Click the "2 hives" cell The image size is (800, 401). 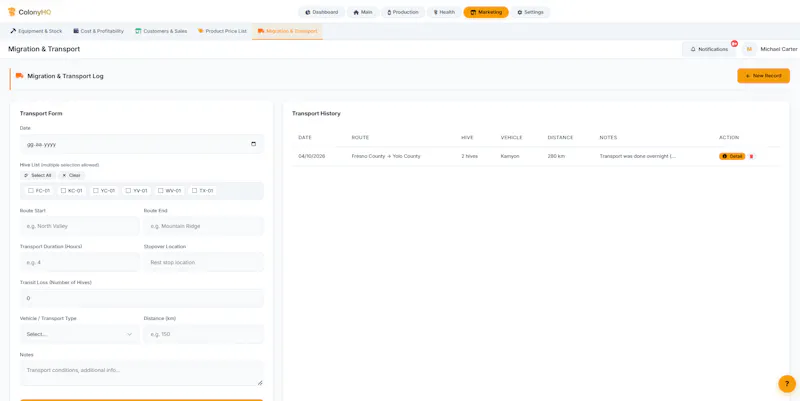click(469, 156)
